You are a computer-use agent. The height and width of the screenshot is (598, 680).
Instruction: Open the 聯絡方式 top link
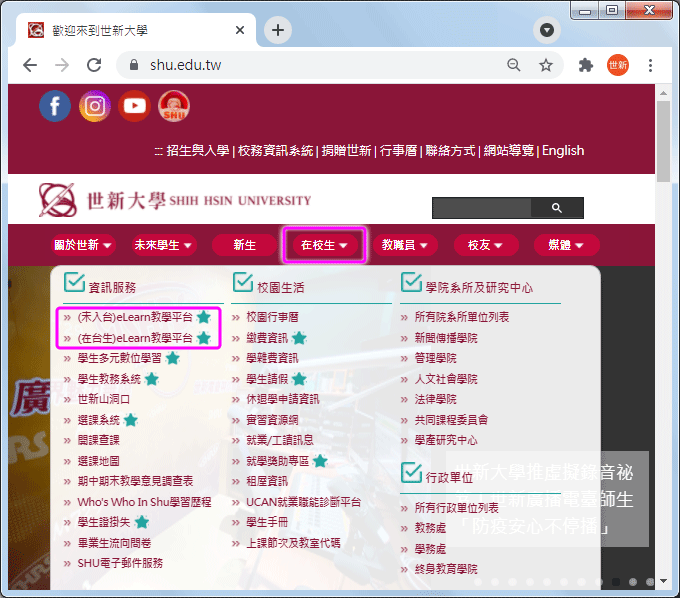click(x=450, y=150)
